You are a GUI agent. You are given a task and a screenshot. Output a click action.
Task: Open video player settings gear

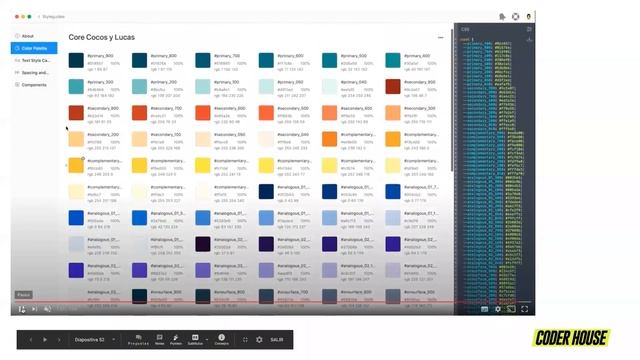click(x=498, y=309)
